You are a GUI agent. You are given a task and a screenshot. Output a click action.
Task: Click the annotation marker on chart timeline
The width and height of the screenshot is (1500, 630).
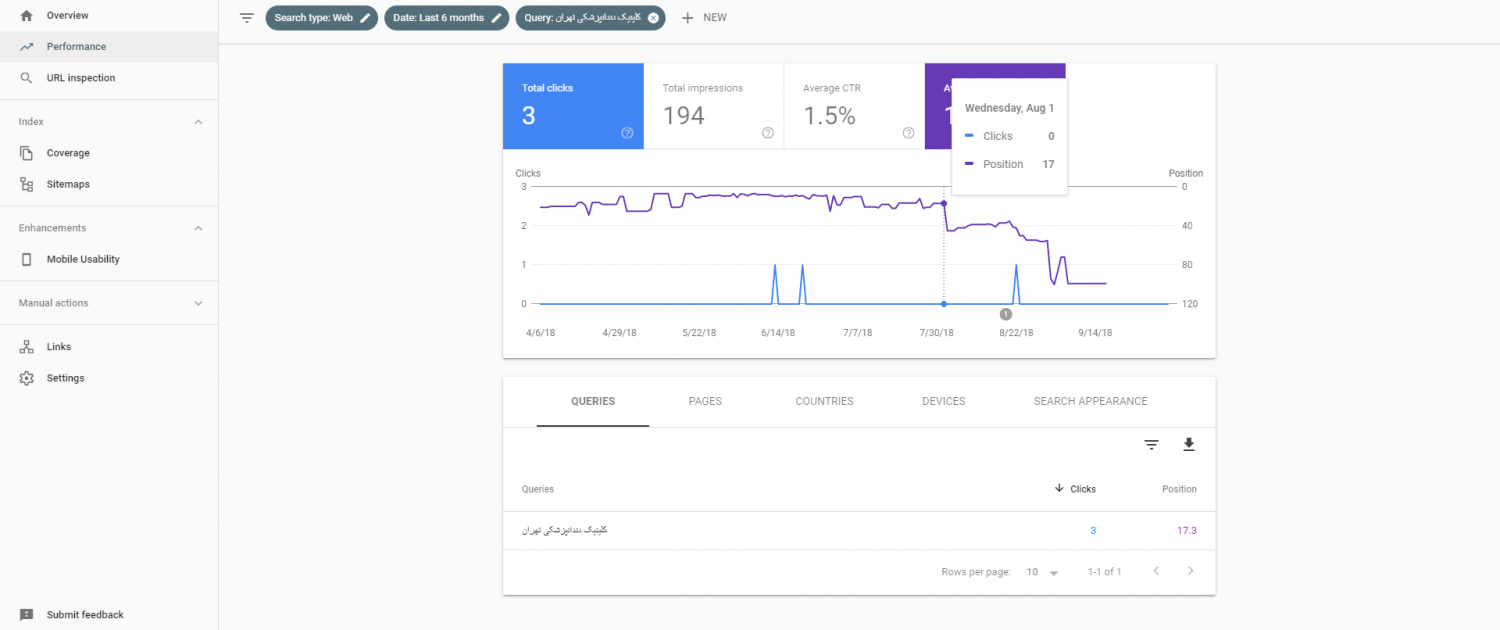[x=1006, y=314]
